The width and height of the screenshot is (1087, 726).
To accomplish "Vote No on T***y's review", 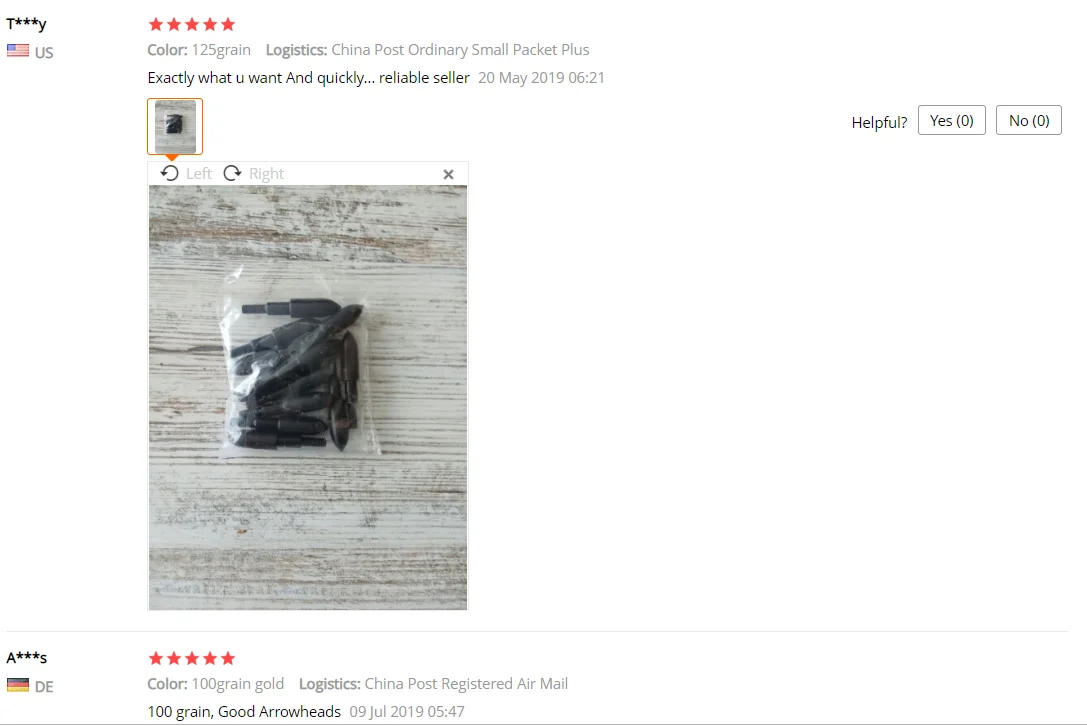I will 1029,121.
